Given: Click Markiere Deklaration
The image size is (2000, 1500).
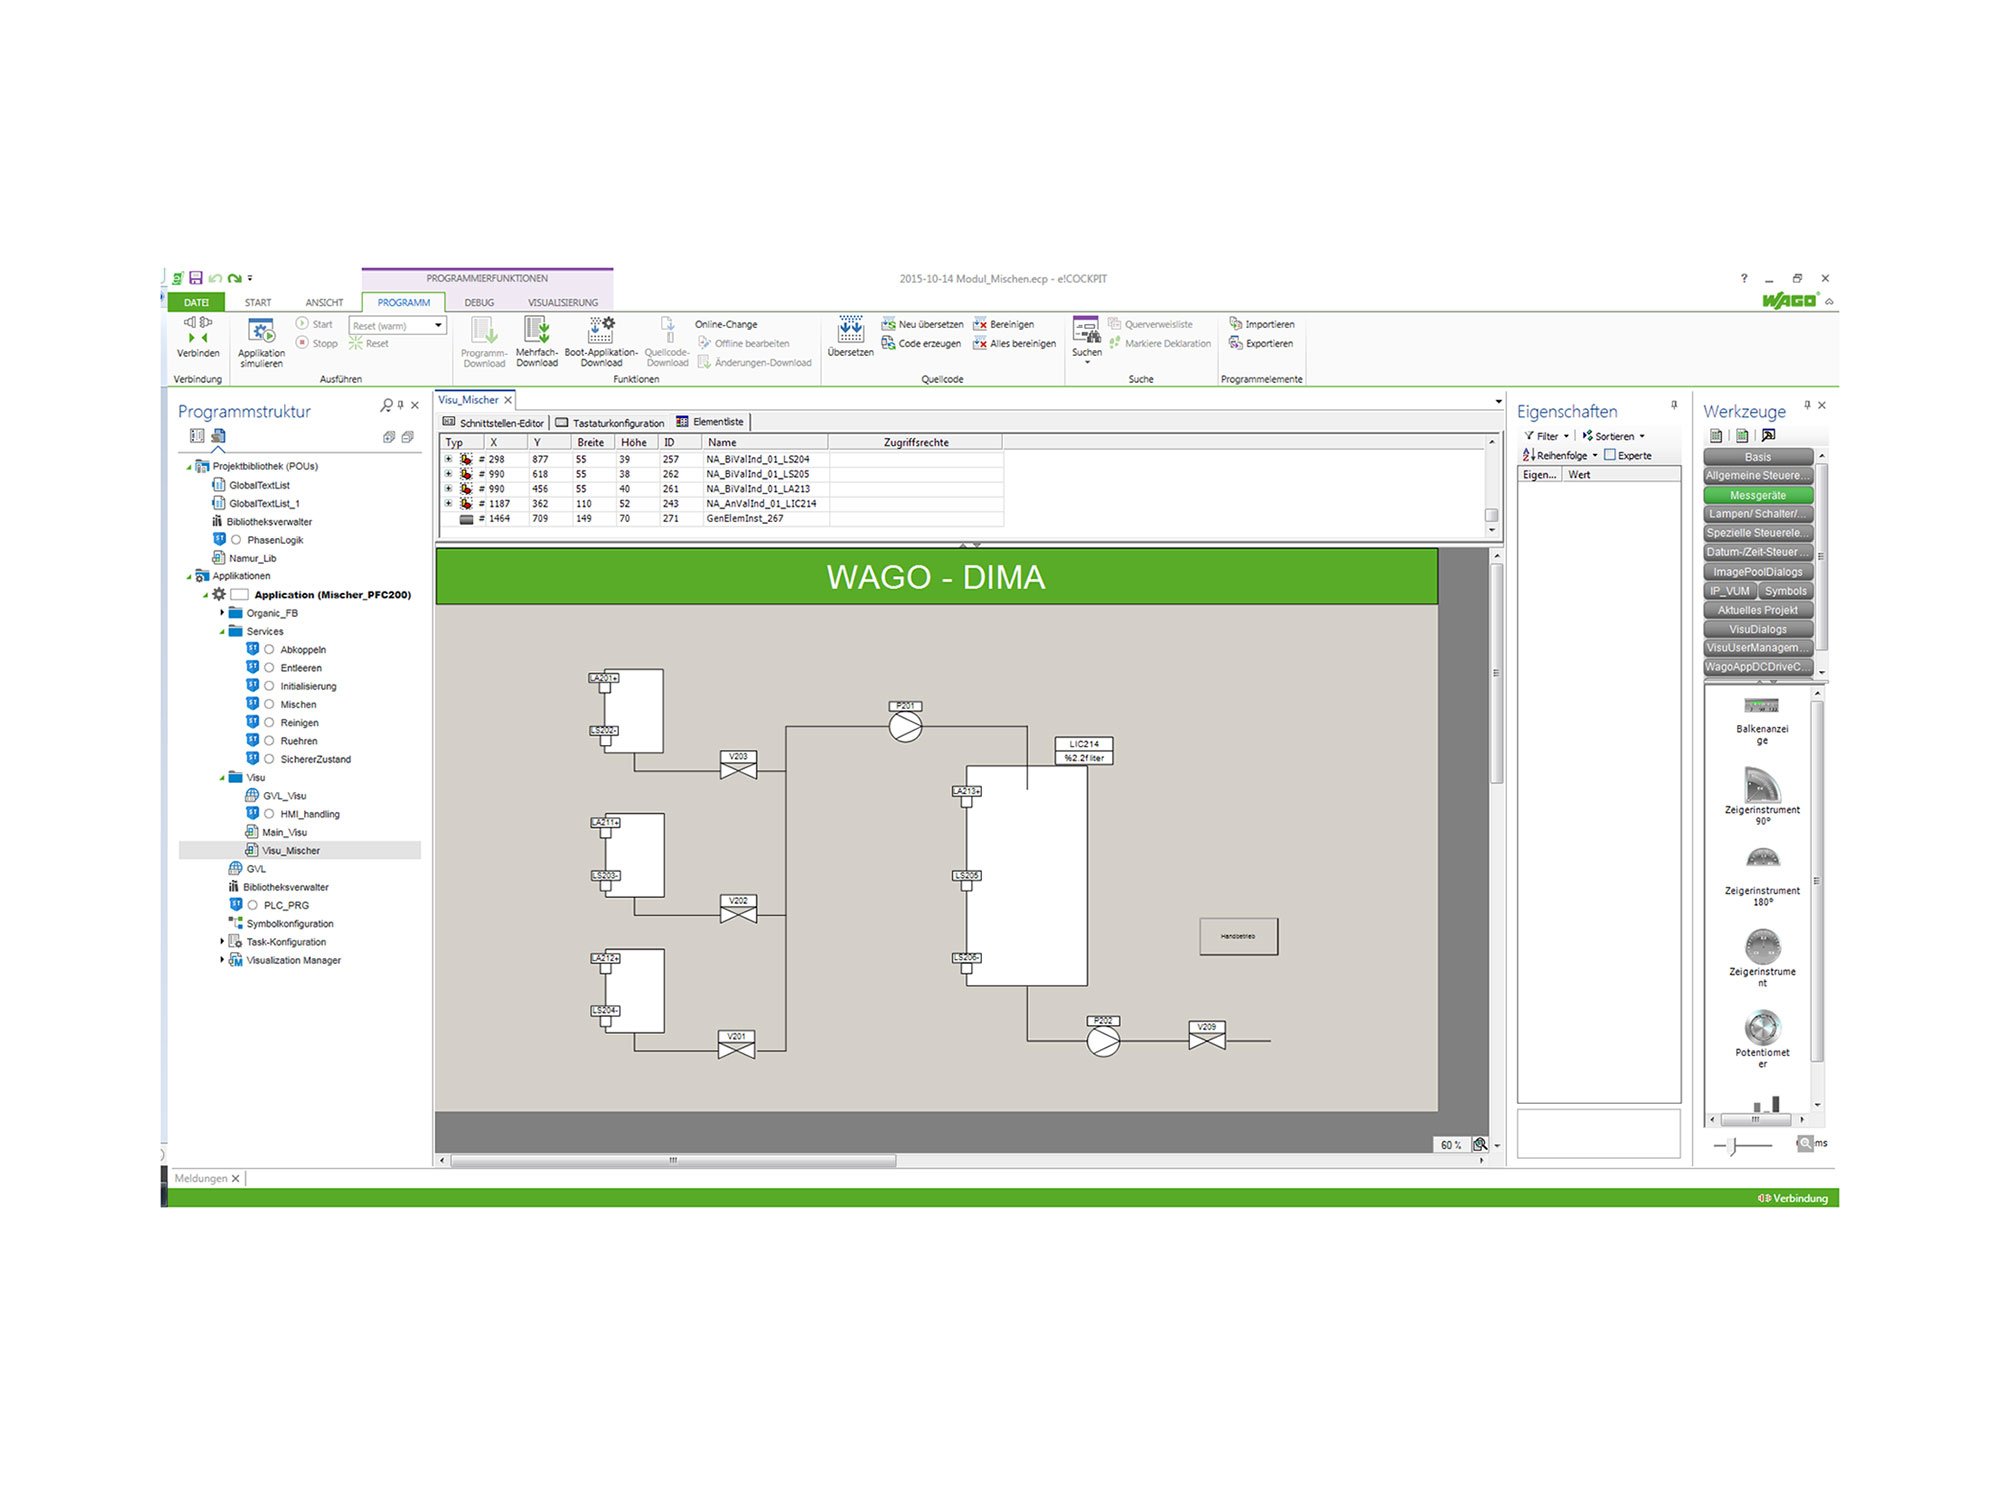Looking at the screenshot, I should tap(1159, 343).
